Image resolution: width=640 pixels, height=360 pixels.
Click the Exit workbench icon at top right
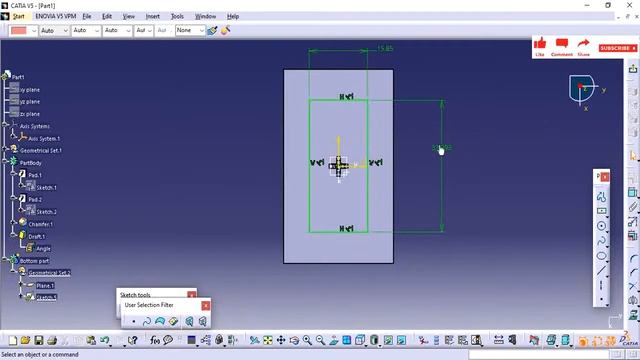point(633,69)
